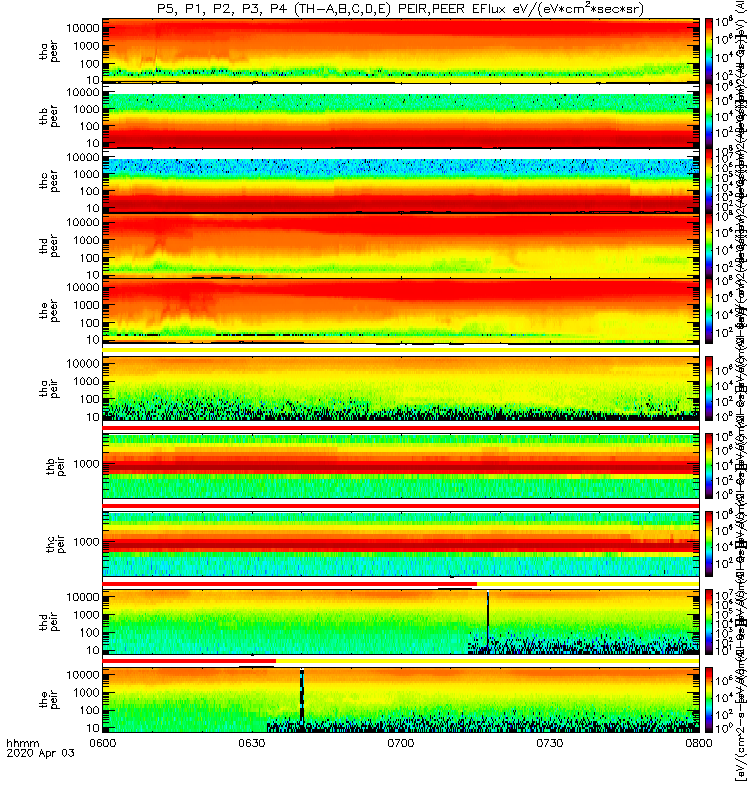Select the "thc peer" panel label
The height and width of the screenshot is (800, 750).
tap(49, 181)
